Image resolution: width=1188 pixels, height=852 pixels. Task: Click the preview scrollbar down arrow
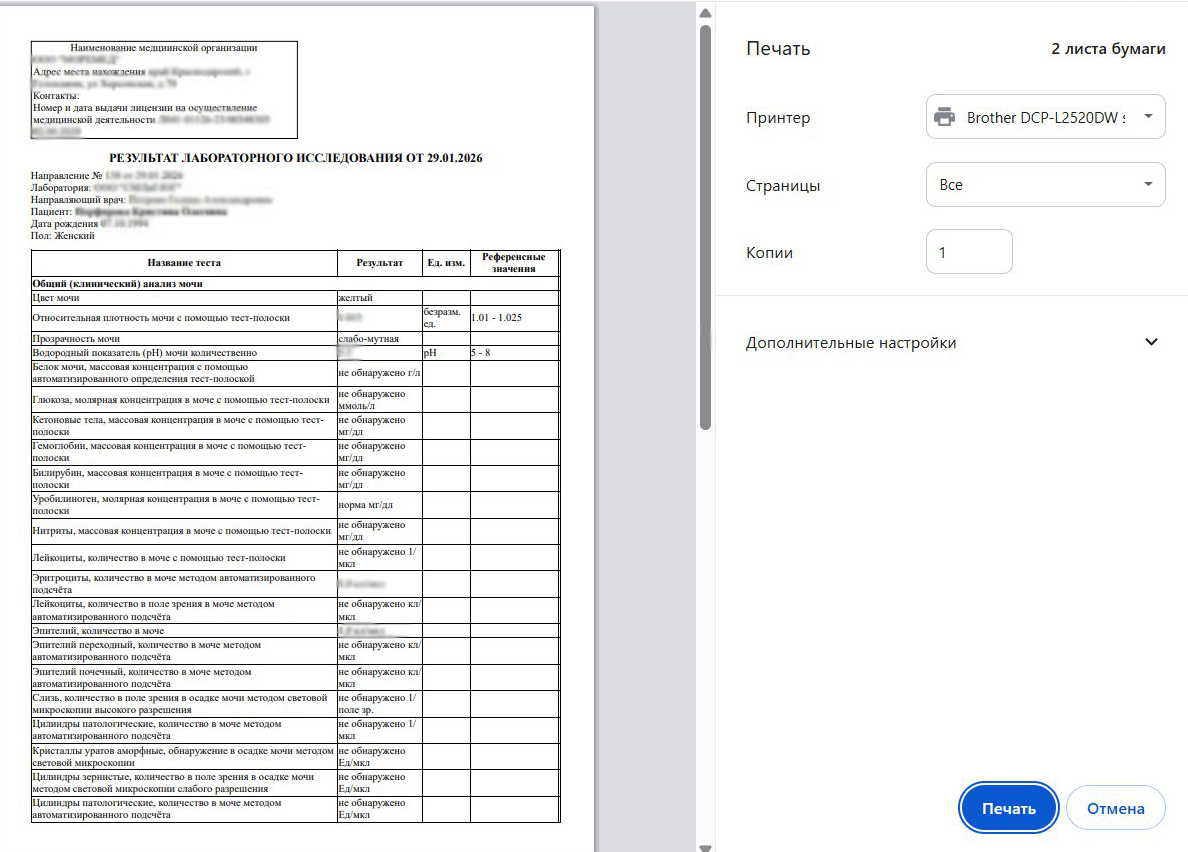tap(705, 846)
